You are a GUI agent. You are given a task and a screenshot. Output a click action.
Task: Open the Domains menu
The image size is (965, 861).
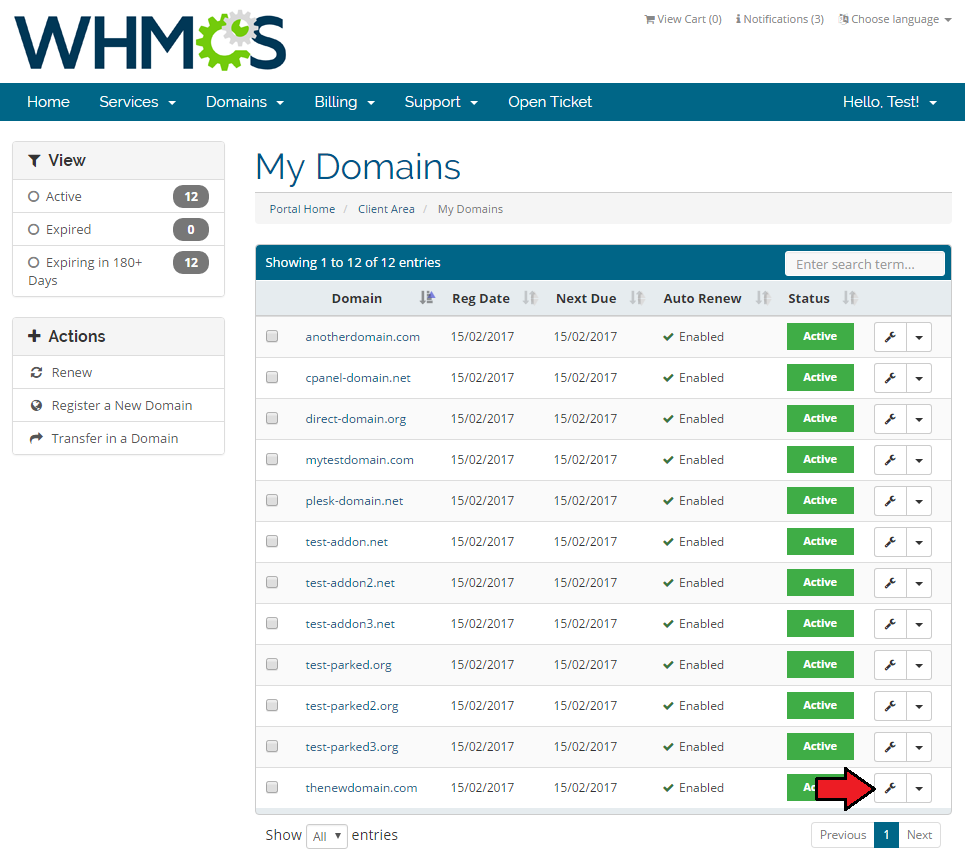(x=244, y=102)
